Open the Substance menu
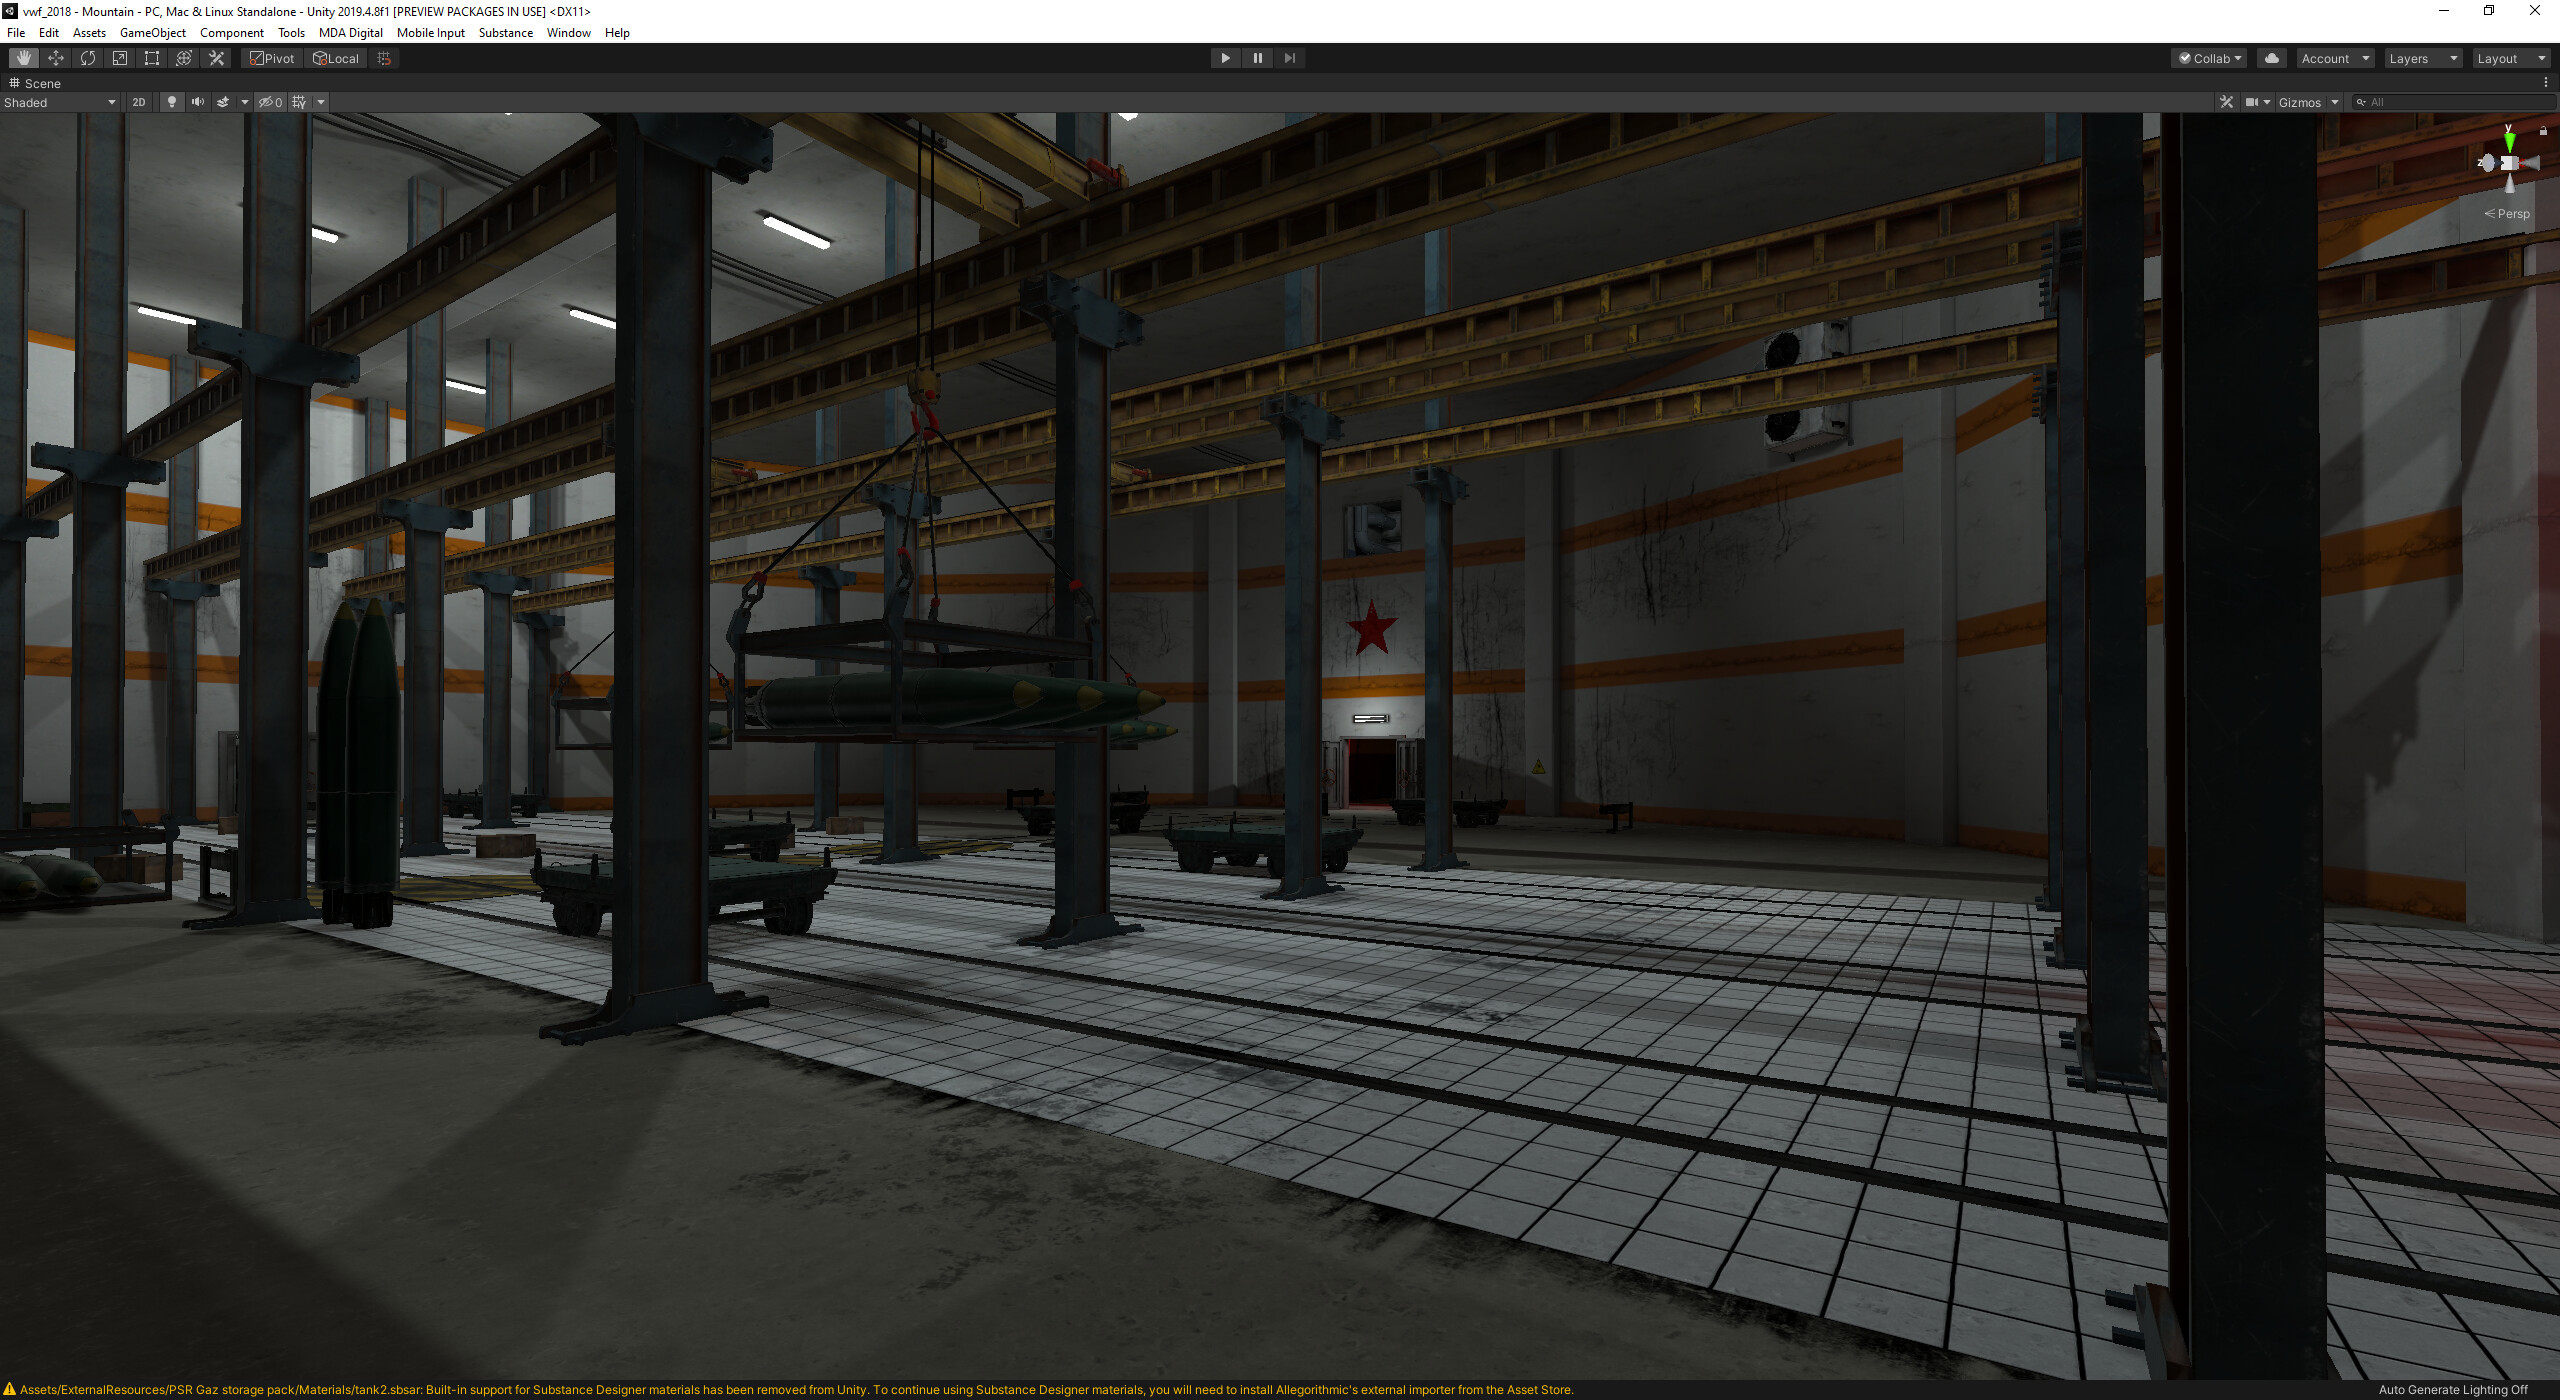Viewport: 2560px width, 1400px height. pos(505,33)
